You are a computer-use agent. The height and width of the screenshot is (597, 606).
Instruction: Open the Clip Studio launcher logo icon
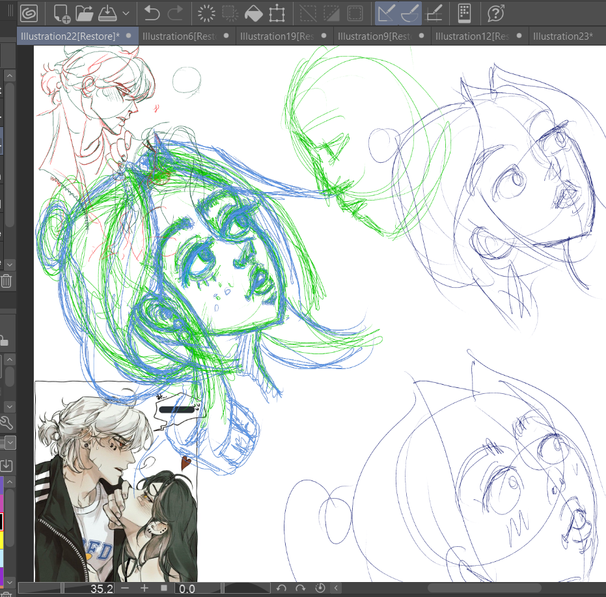click(27, 13)
